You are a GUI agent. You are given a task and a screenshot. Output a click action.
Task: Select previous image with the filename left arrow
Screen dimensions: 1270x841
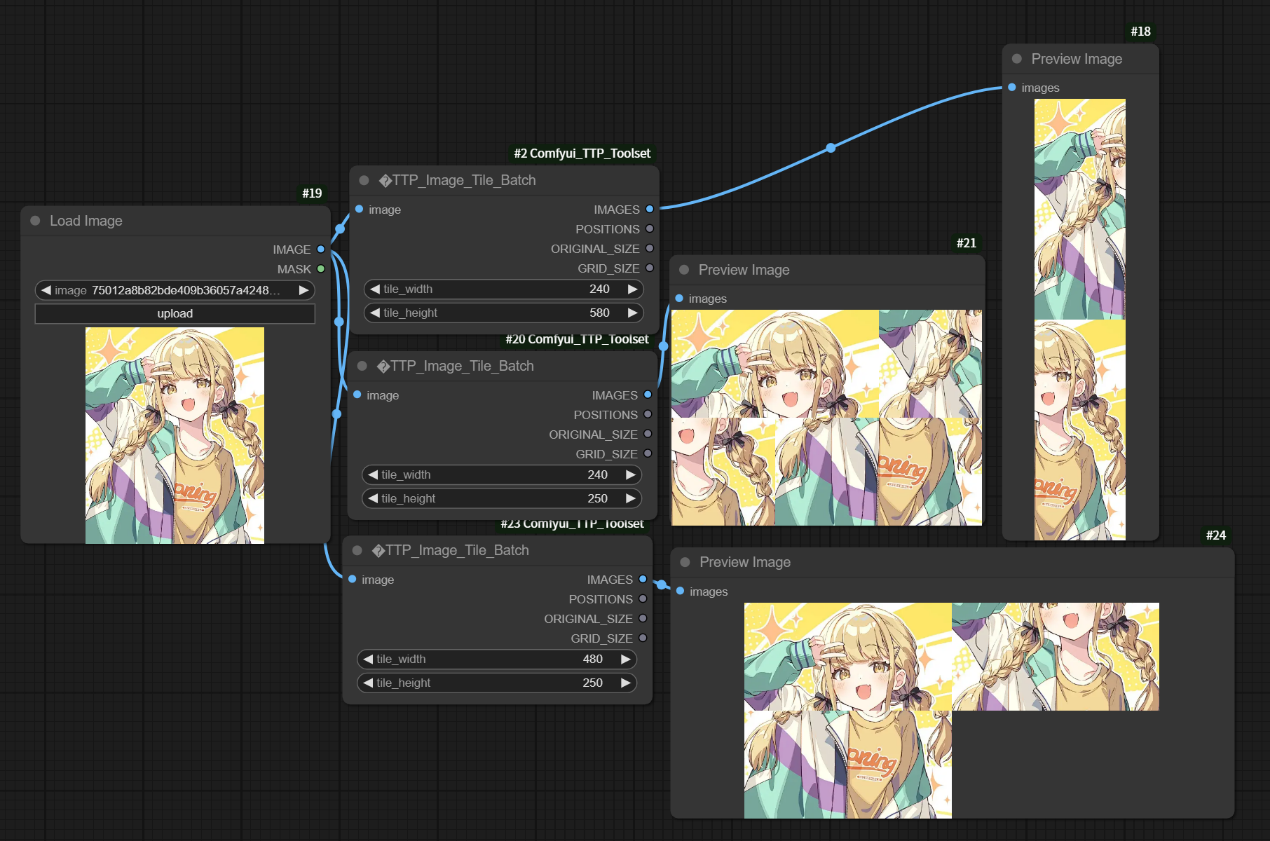(46, 290)
